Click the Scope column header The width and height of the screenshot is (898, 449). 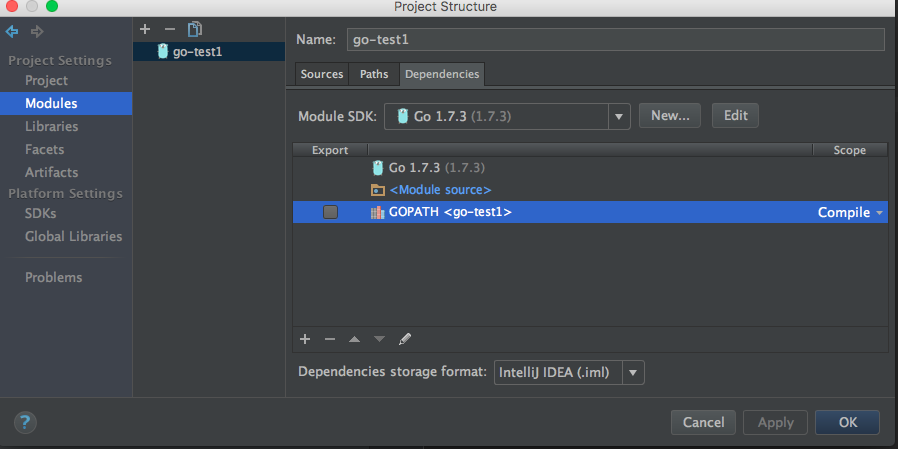849,150
